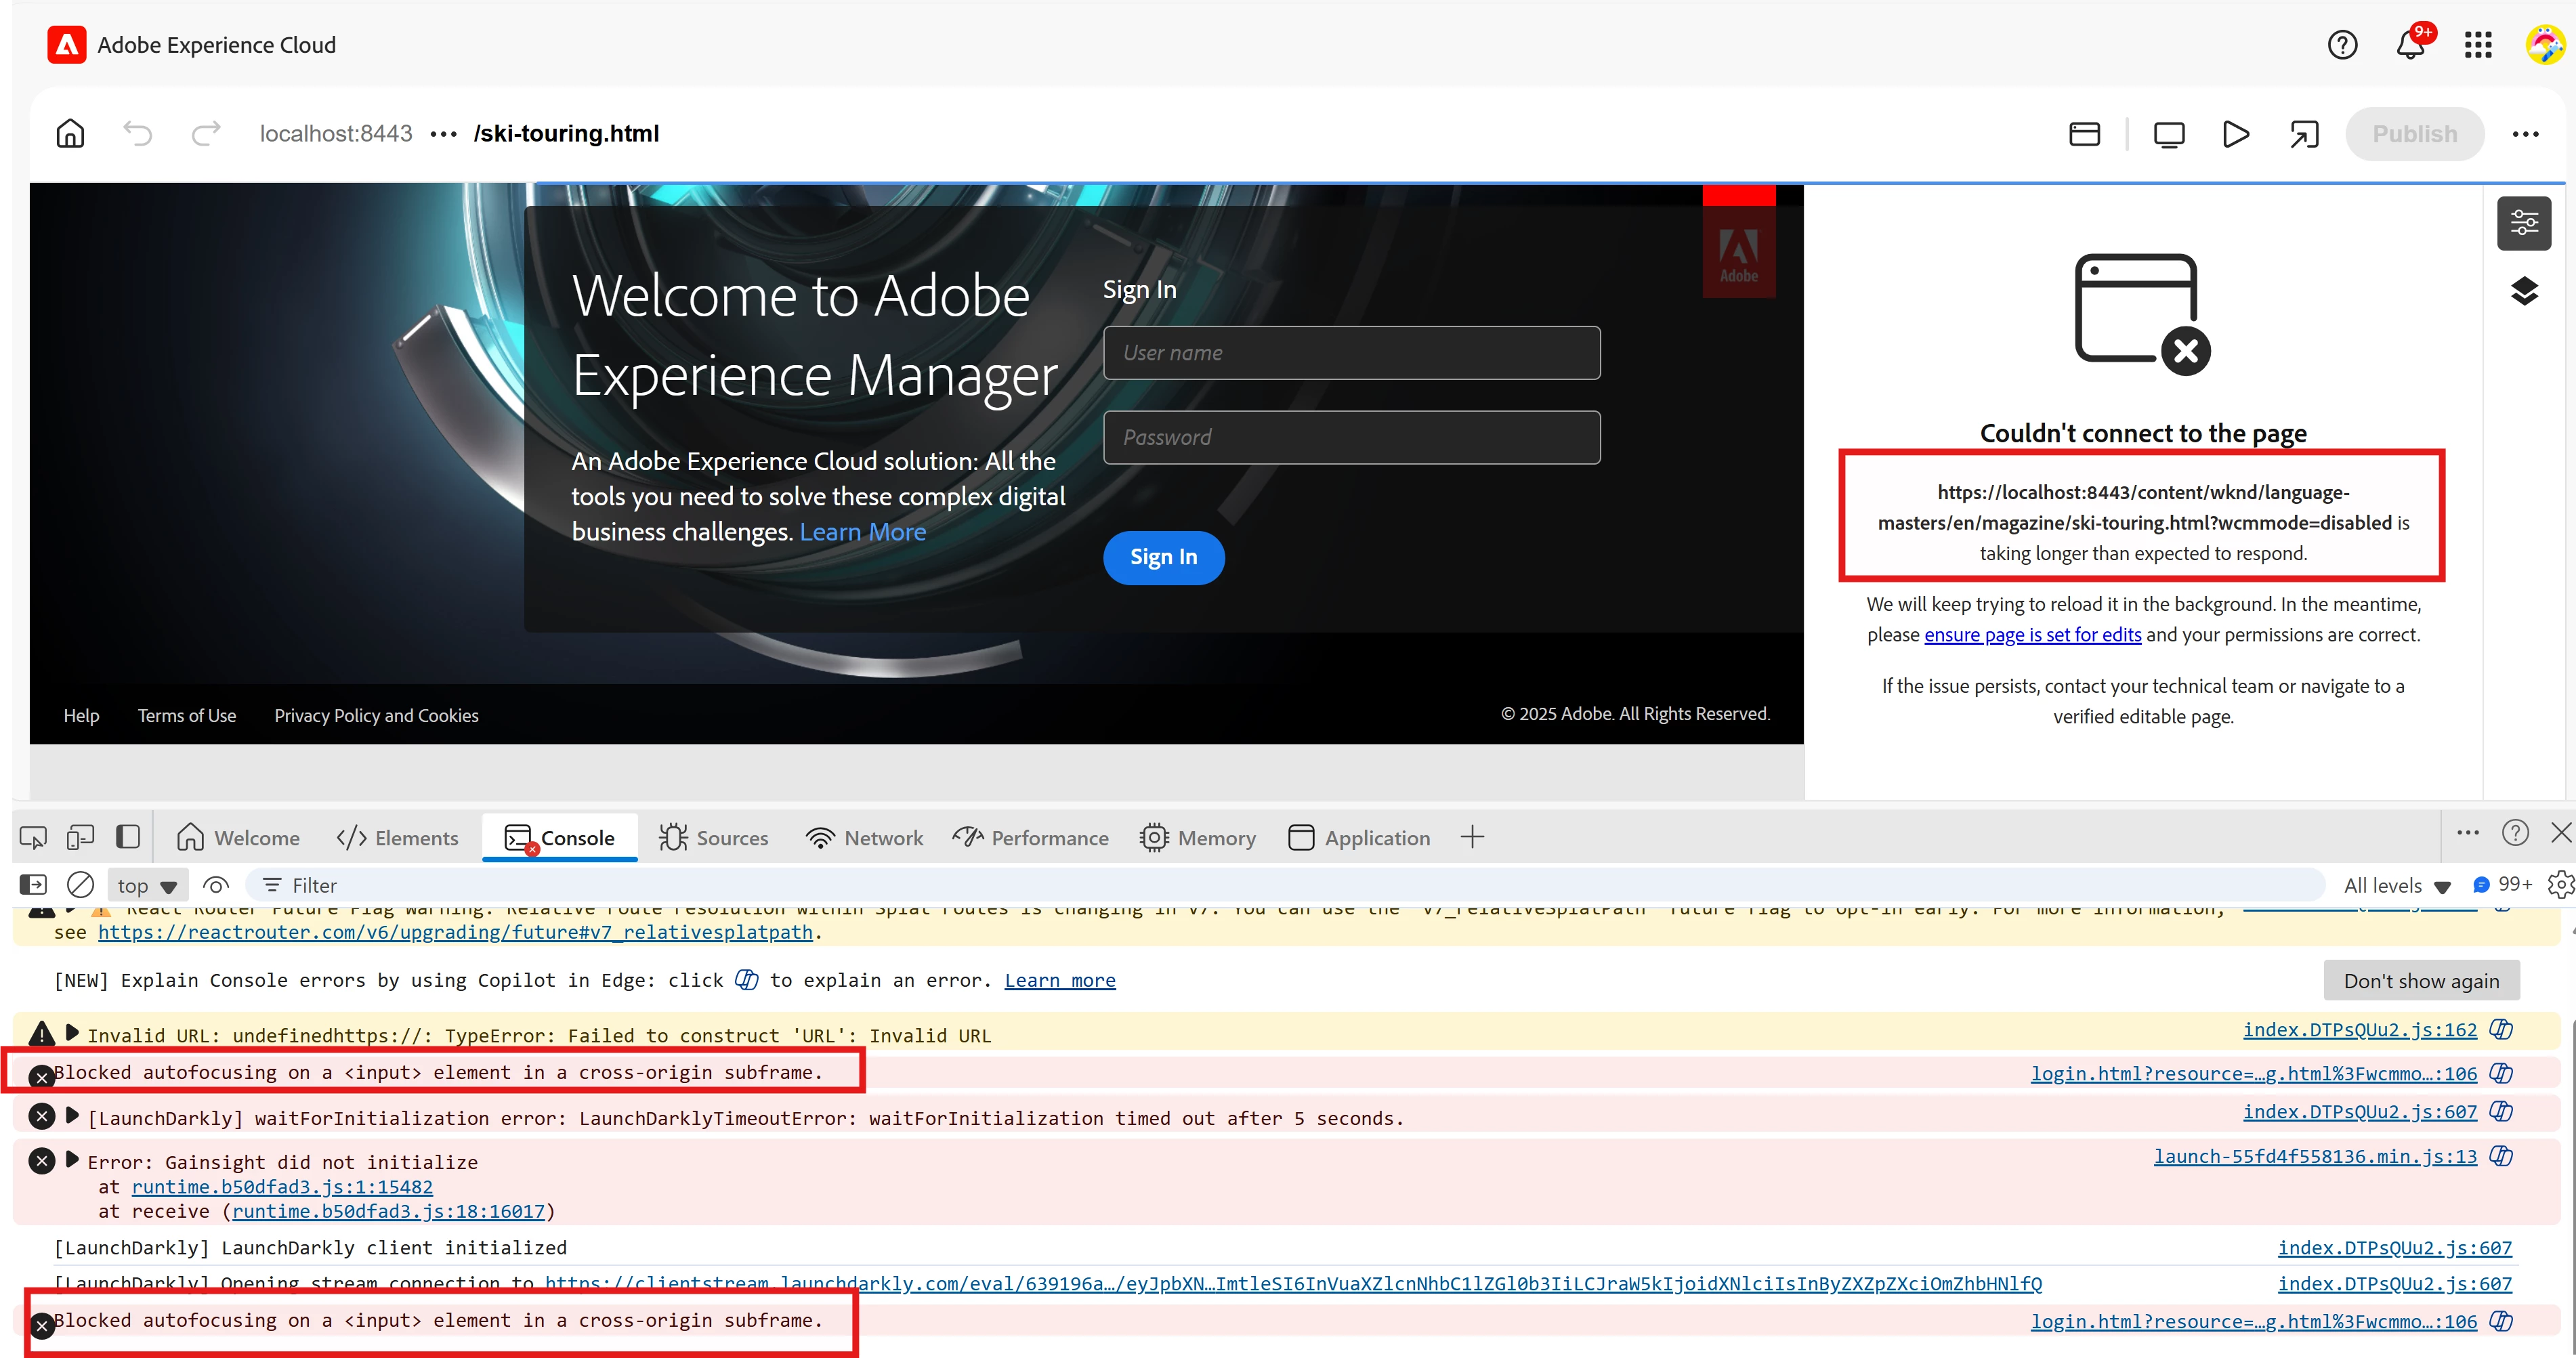Click the User name input field

1351,353
